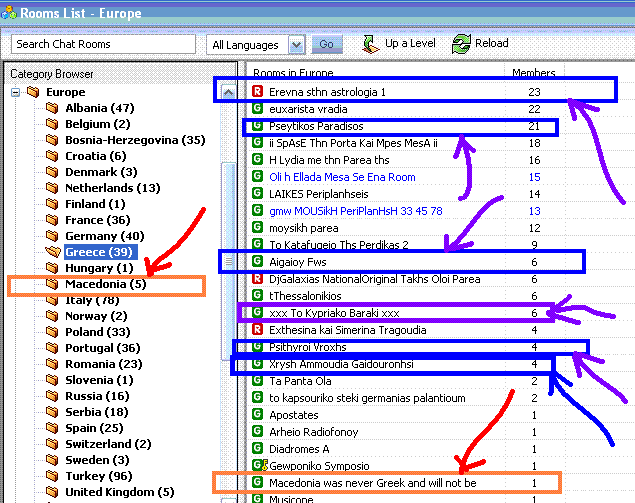Click red R icon of DjGalaxias NationalOriginal room
The image size is (635, 503).
tap(258, 279)
